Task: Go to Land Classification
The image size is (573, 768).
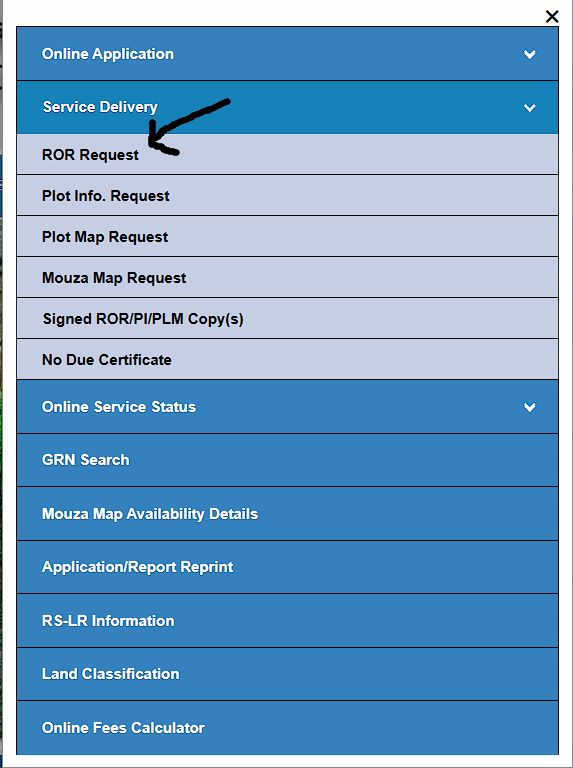Action: (287, 674)
